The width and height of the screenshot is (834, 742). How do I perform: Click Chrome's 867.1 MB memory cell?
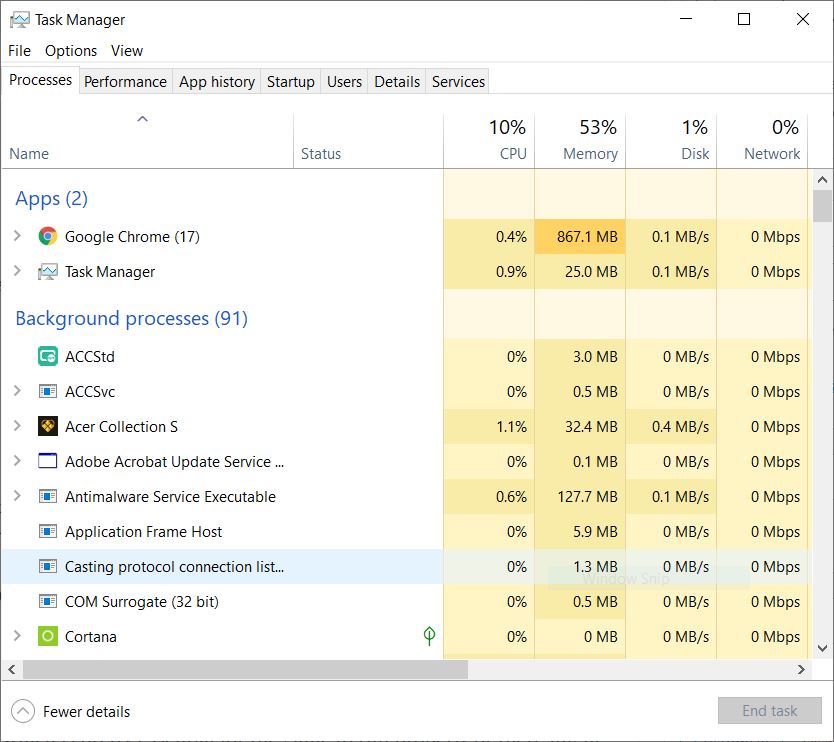pyautogui.click(x=580, y=237)
